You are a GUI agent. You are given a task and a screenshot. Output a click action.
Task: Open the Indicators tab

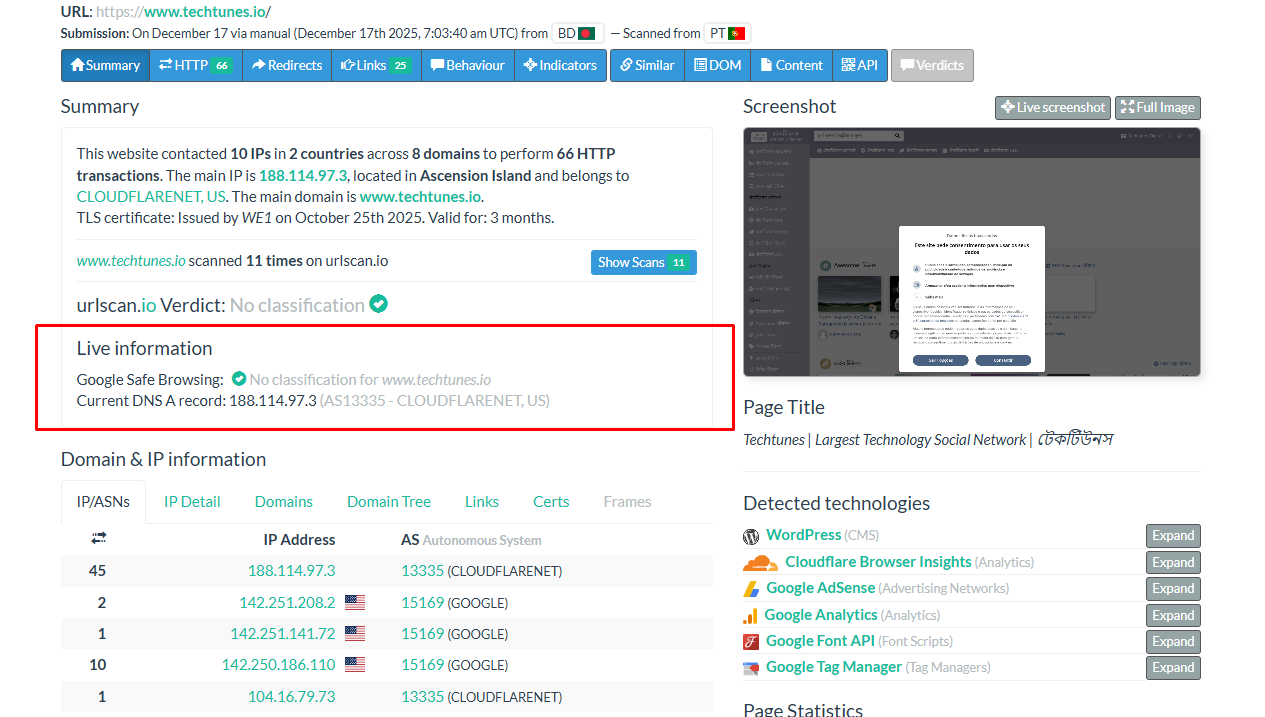(x=560, y=65)
